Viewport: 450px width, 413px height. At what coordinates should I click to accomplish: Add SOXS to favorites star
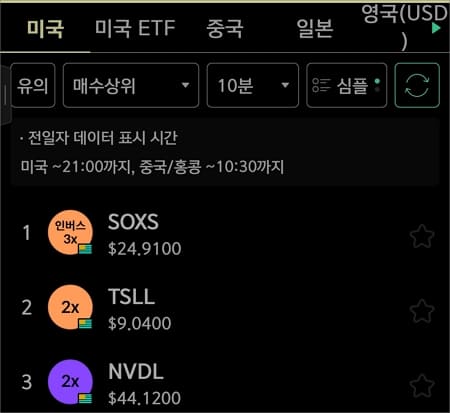(422, 236)
